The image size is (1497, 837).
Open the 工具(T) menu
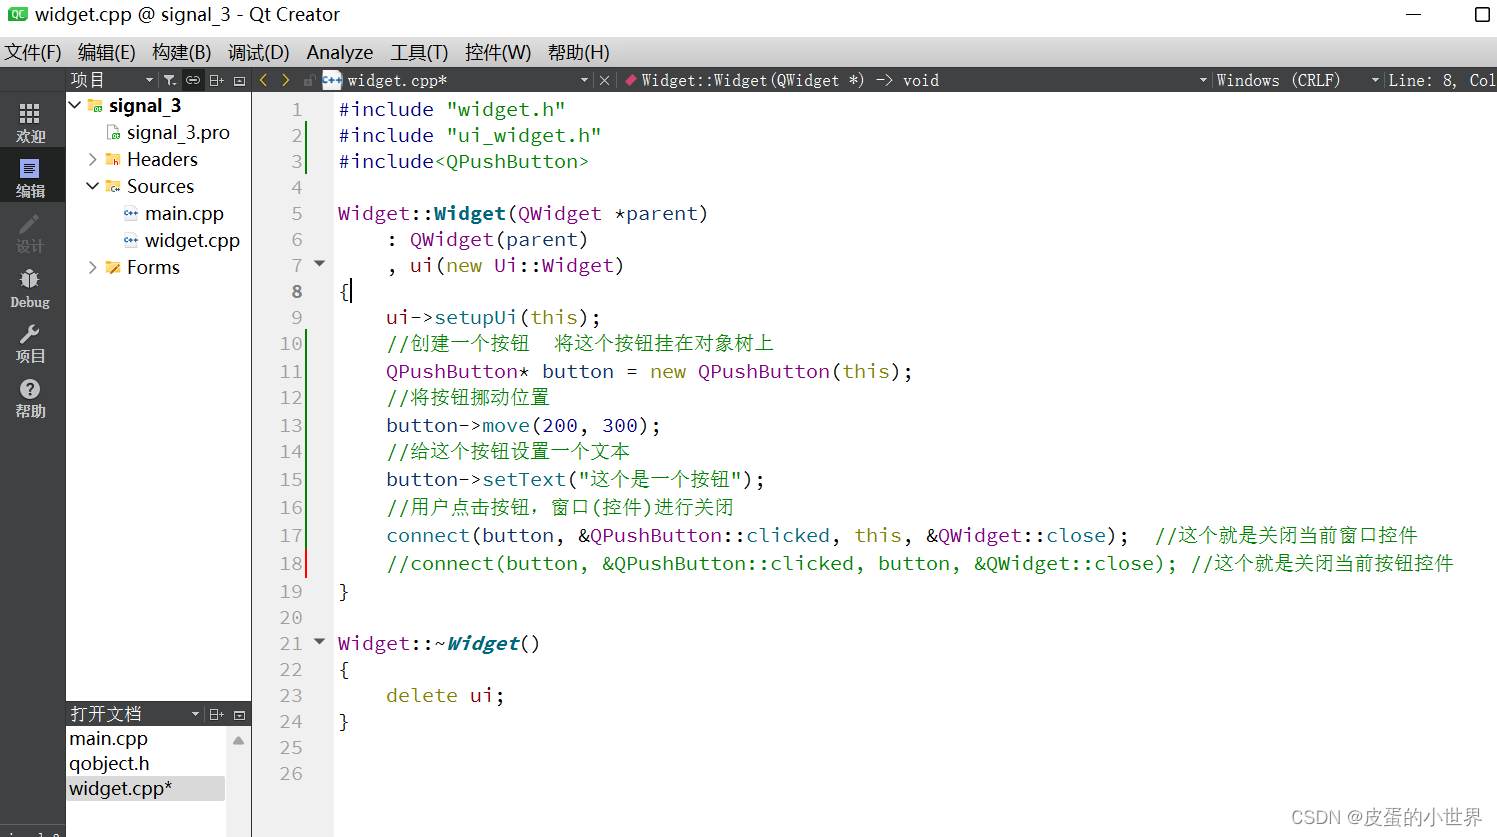(x=419, y=52)
